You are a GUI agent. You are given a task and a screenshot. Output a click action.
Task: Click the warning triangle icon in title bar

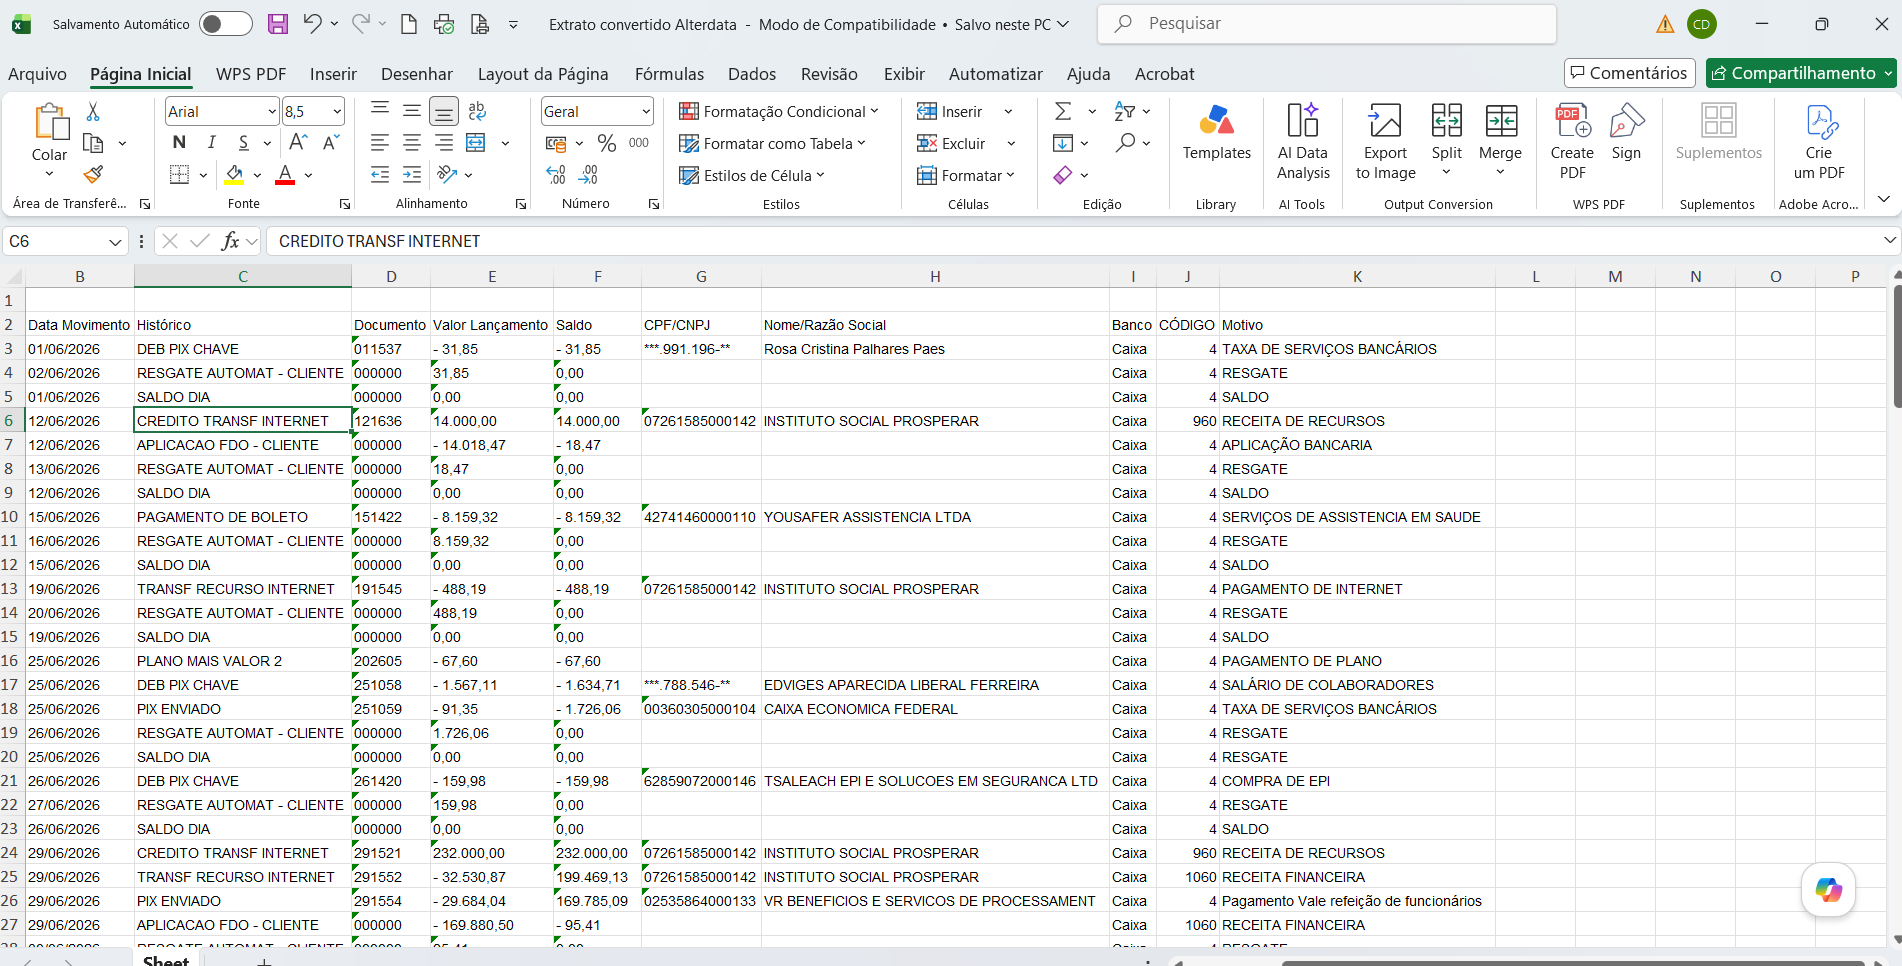[1665, 24]
